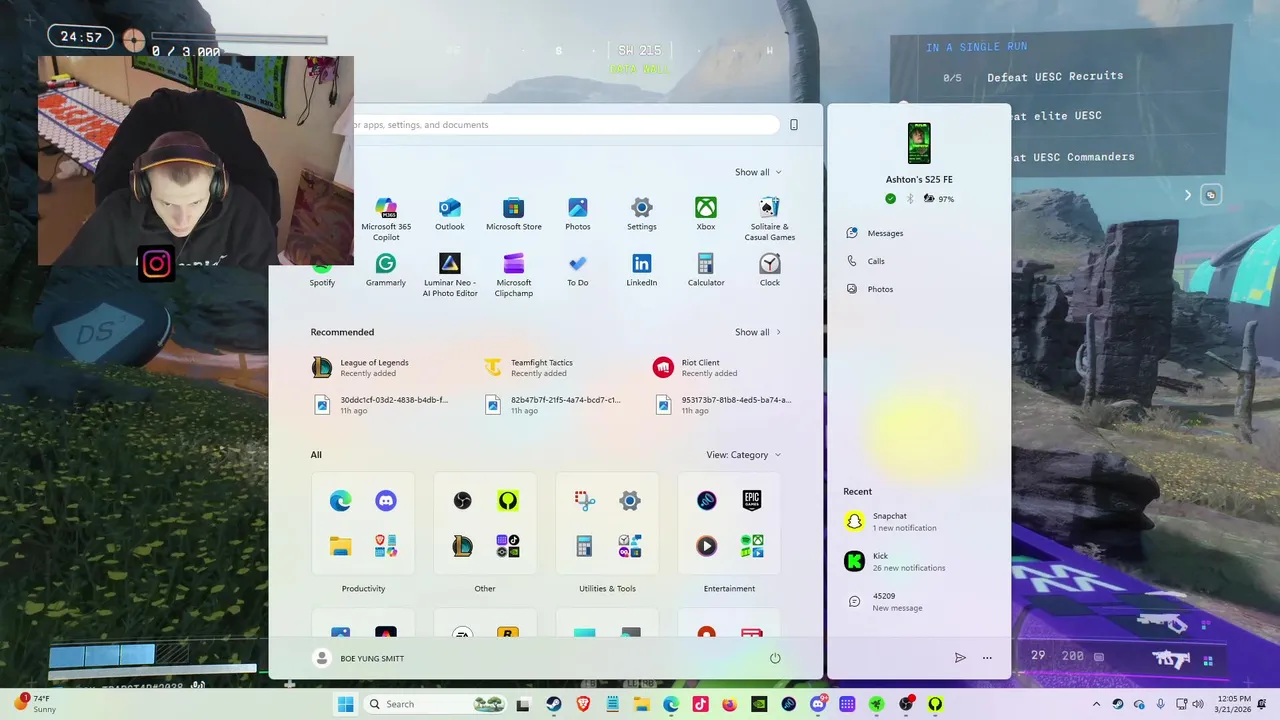The height and width of the screenshot is (720, 1280).
Task: Launch Grammarly from pinned apps
Action: (x=386, y=270)
